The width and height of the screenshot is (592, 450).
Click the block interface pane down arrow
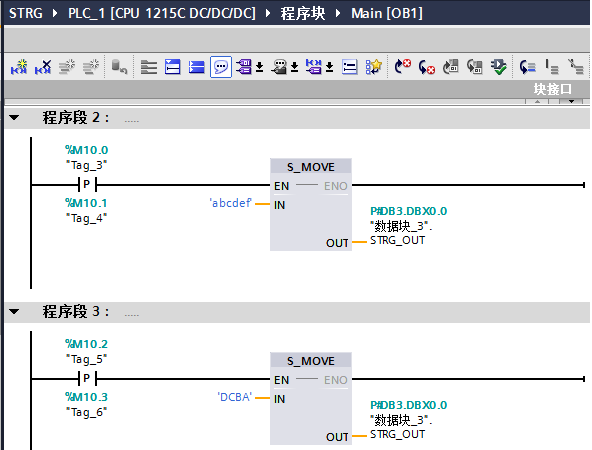pos(571,101)
